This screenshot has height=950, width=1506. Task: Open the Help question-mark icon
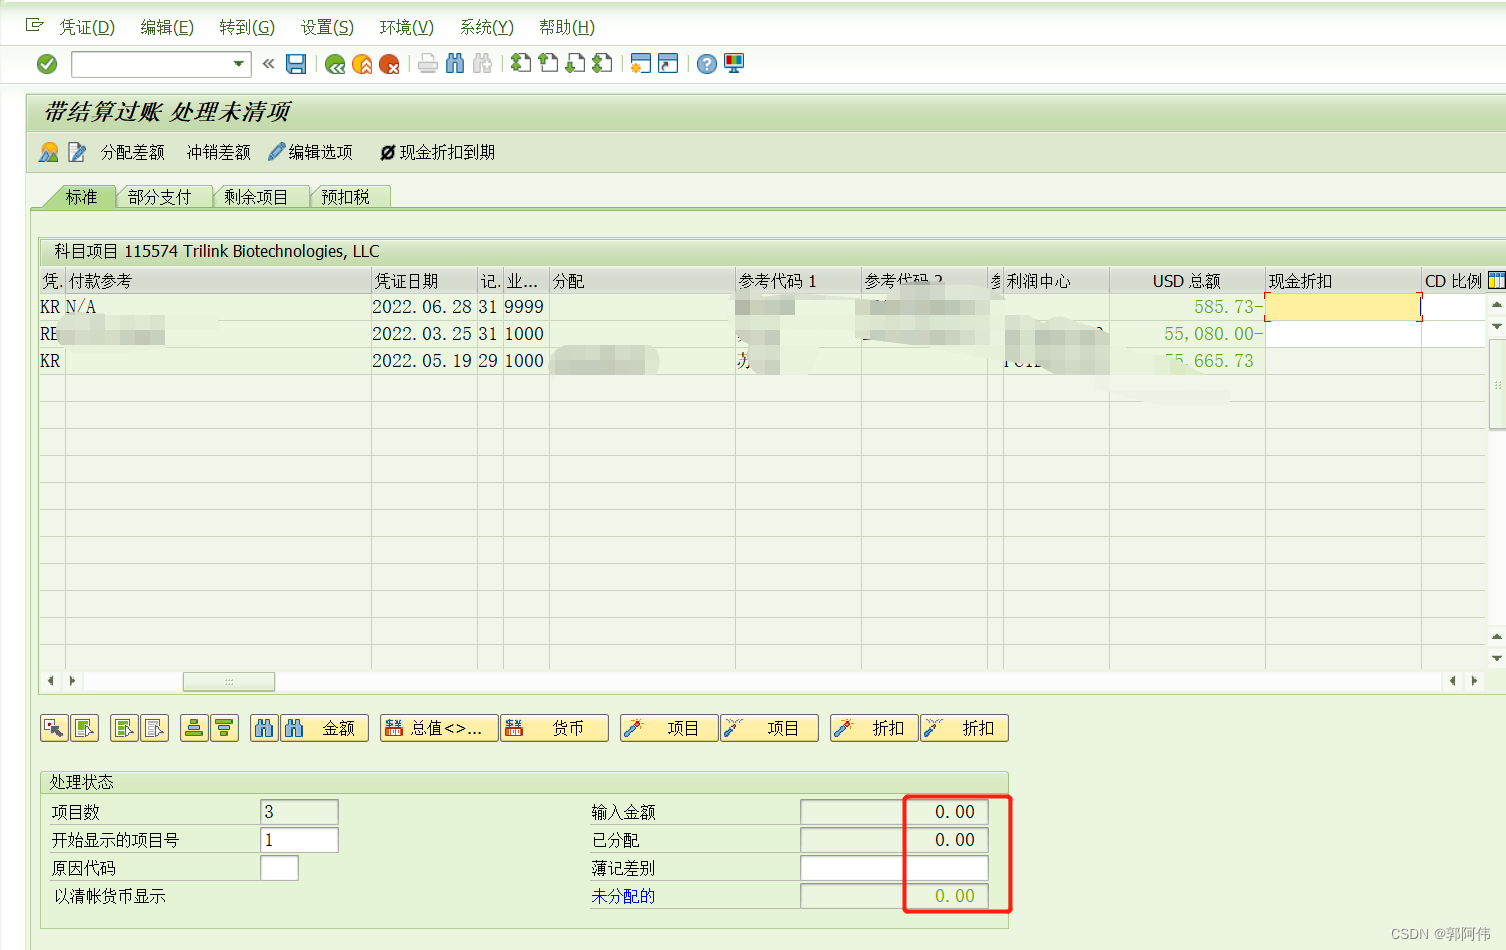(x=707, y=64)
